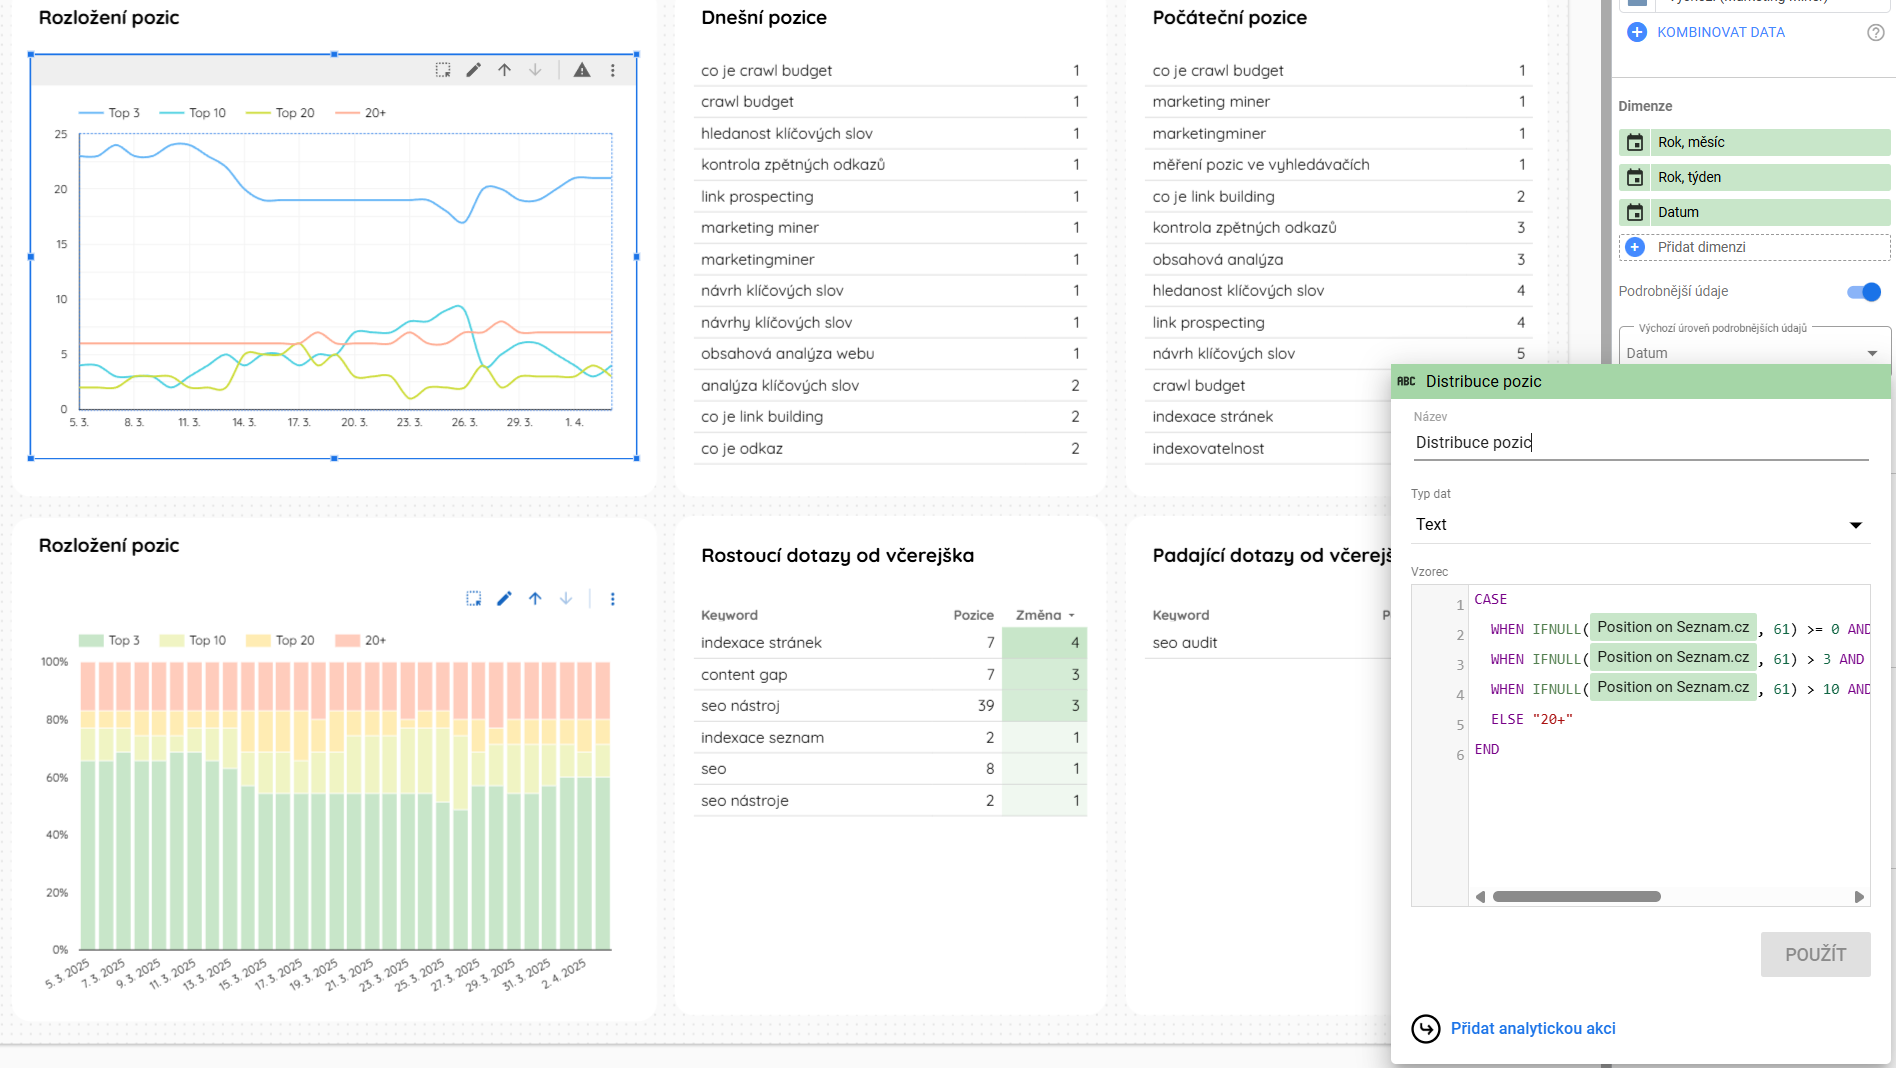Click Dnešní pozice table title
Image resolution: width=1896 pixels, height=1068 pixels.
(764, 18)
